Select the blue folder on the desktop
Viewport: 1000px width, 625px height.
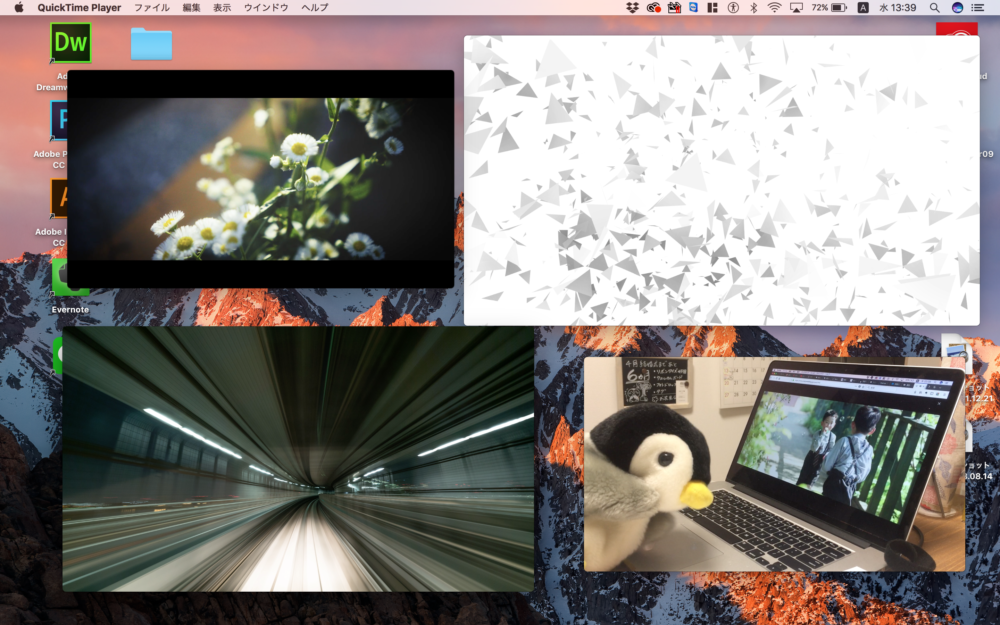(152, 44)
